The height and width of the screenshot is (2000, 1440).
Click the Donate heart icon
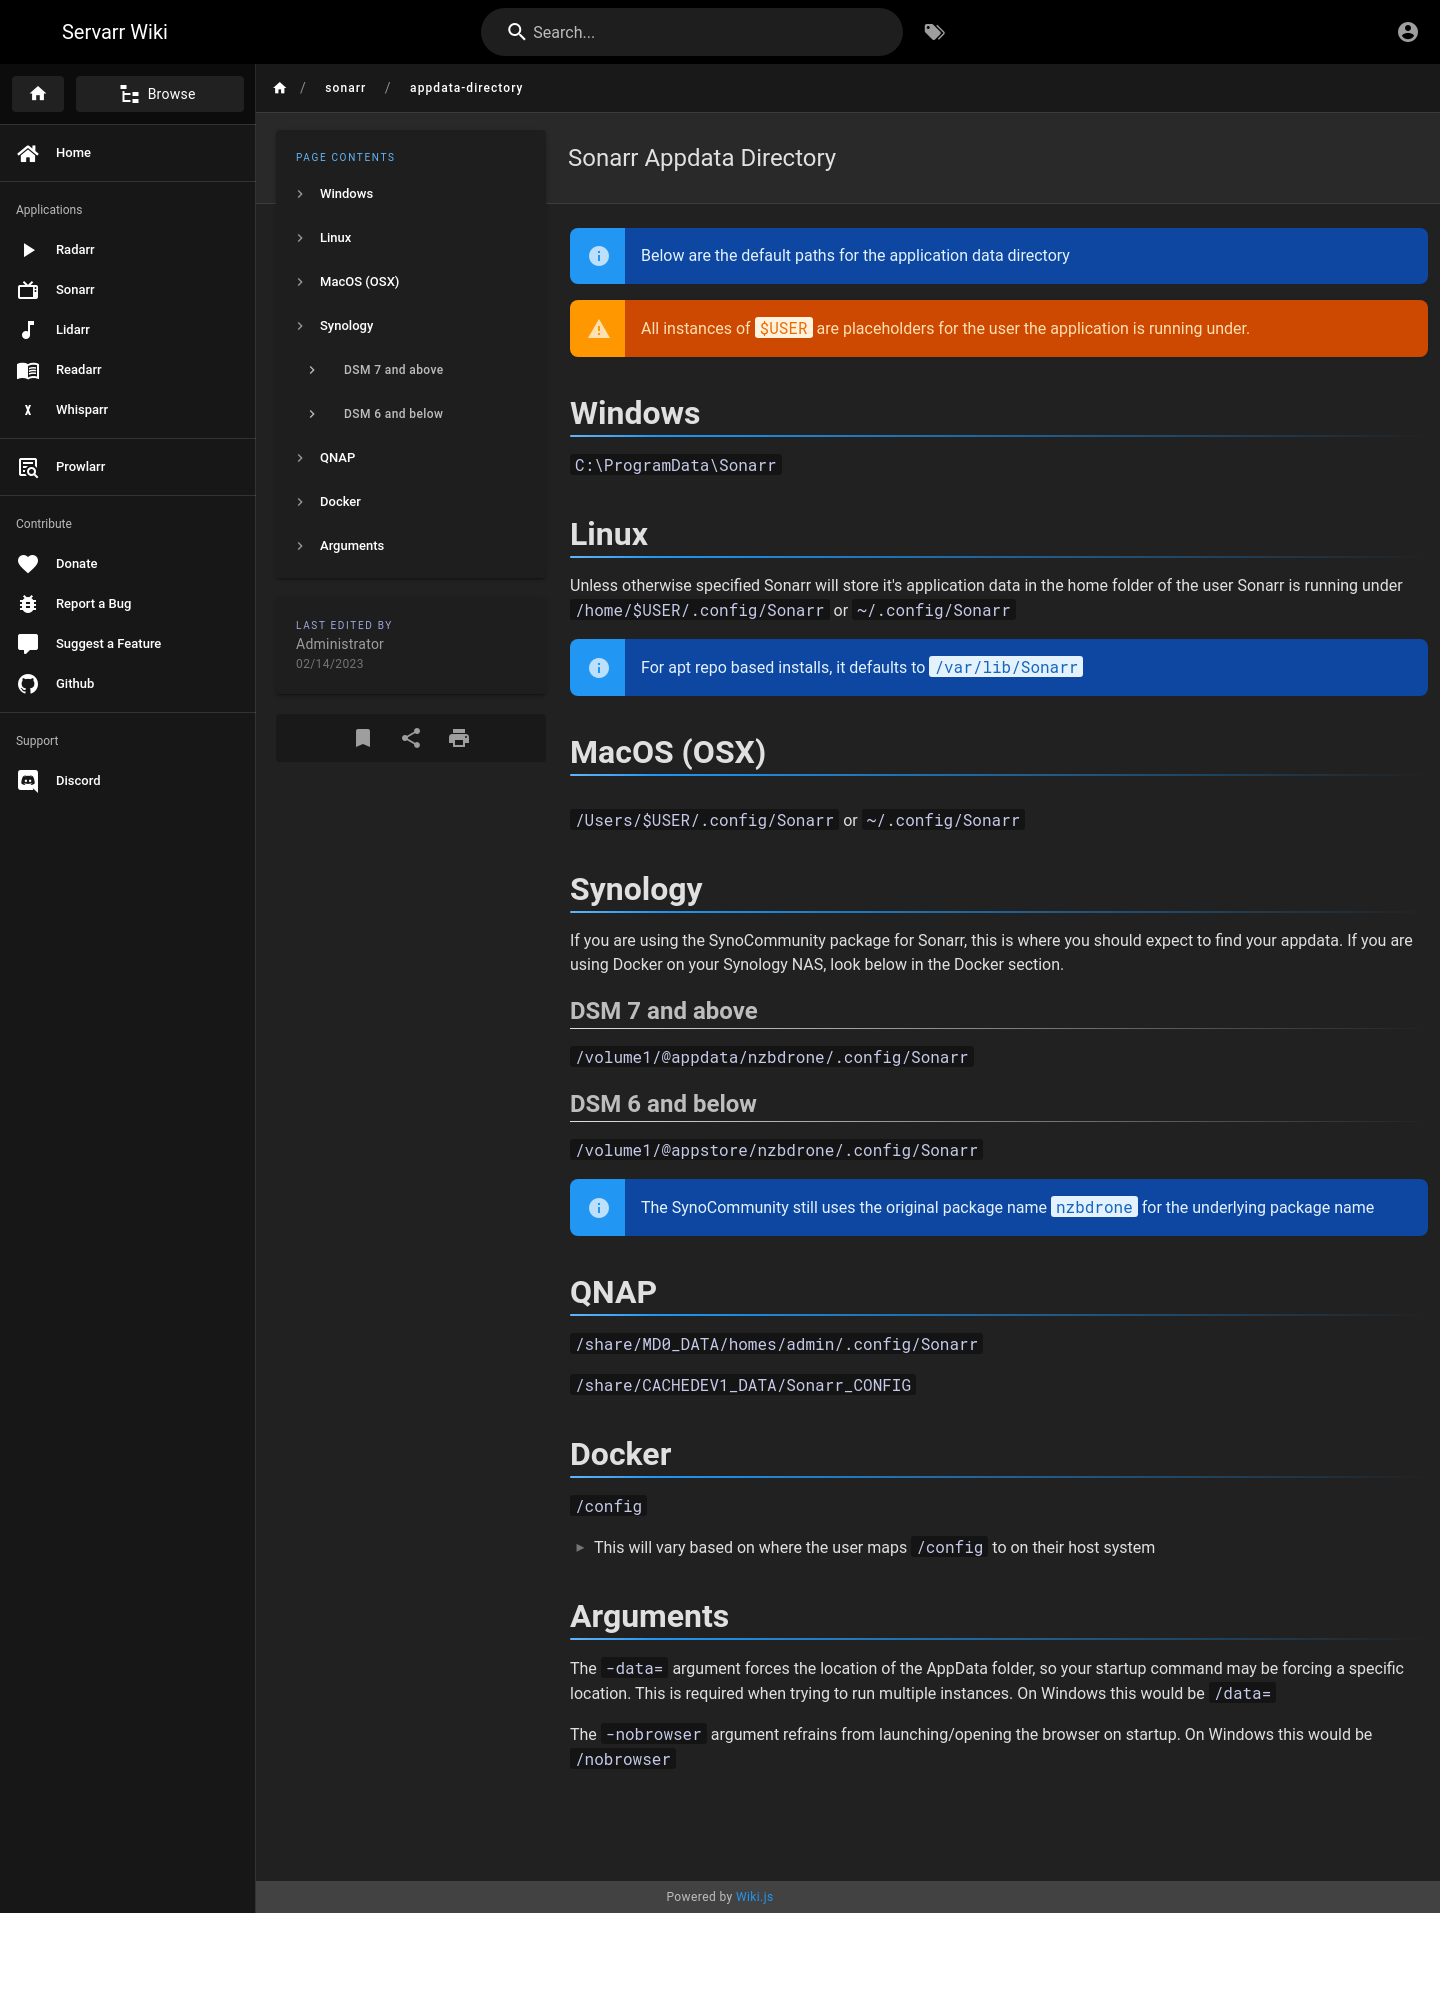click(x=28, y=564)
